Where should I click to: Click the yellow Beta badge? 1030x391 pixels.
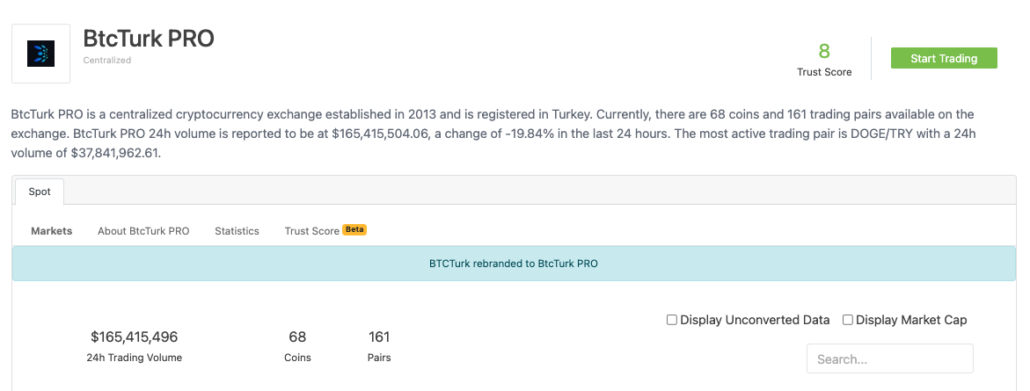(355, 230)
